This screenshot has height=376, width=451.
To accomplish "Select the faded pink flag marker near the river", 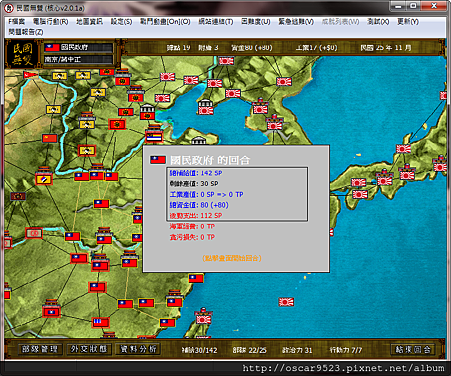I will [34, 233].
